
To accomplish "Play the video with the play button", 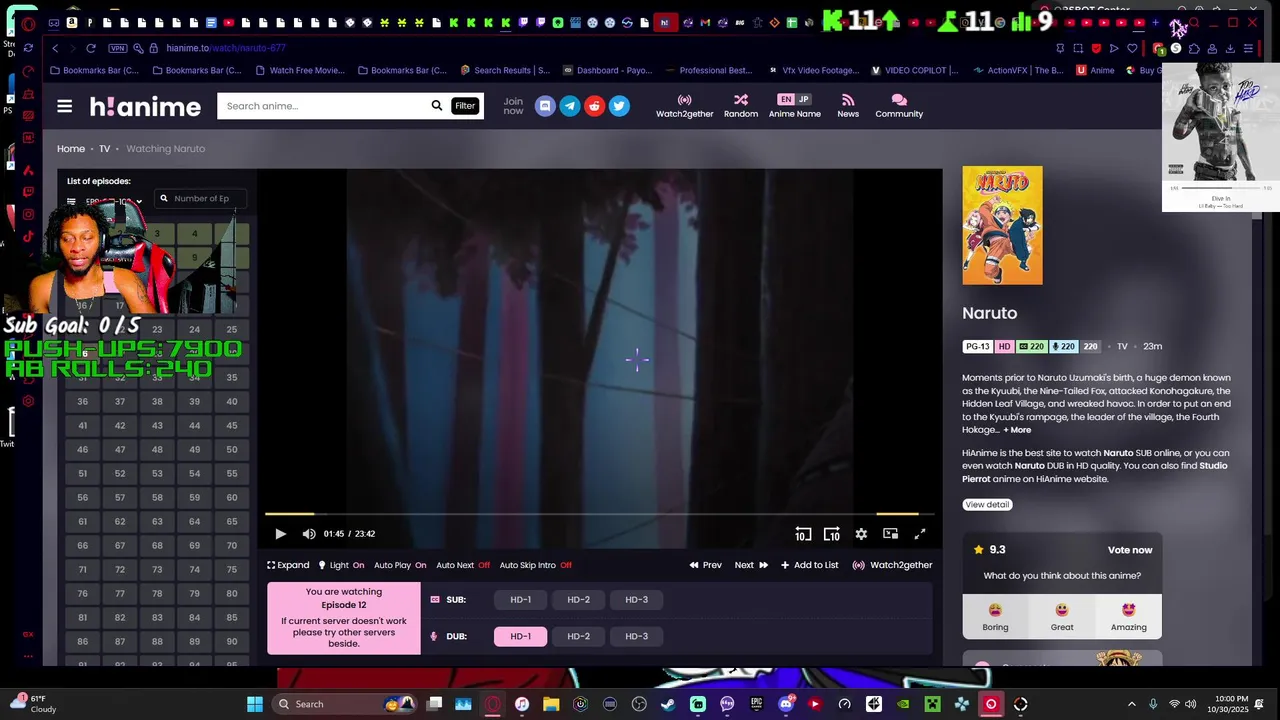I will pyautogui.click(x=280, y=534).
